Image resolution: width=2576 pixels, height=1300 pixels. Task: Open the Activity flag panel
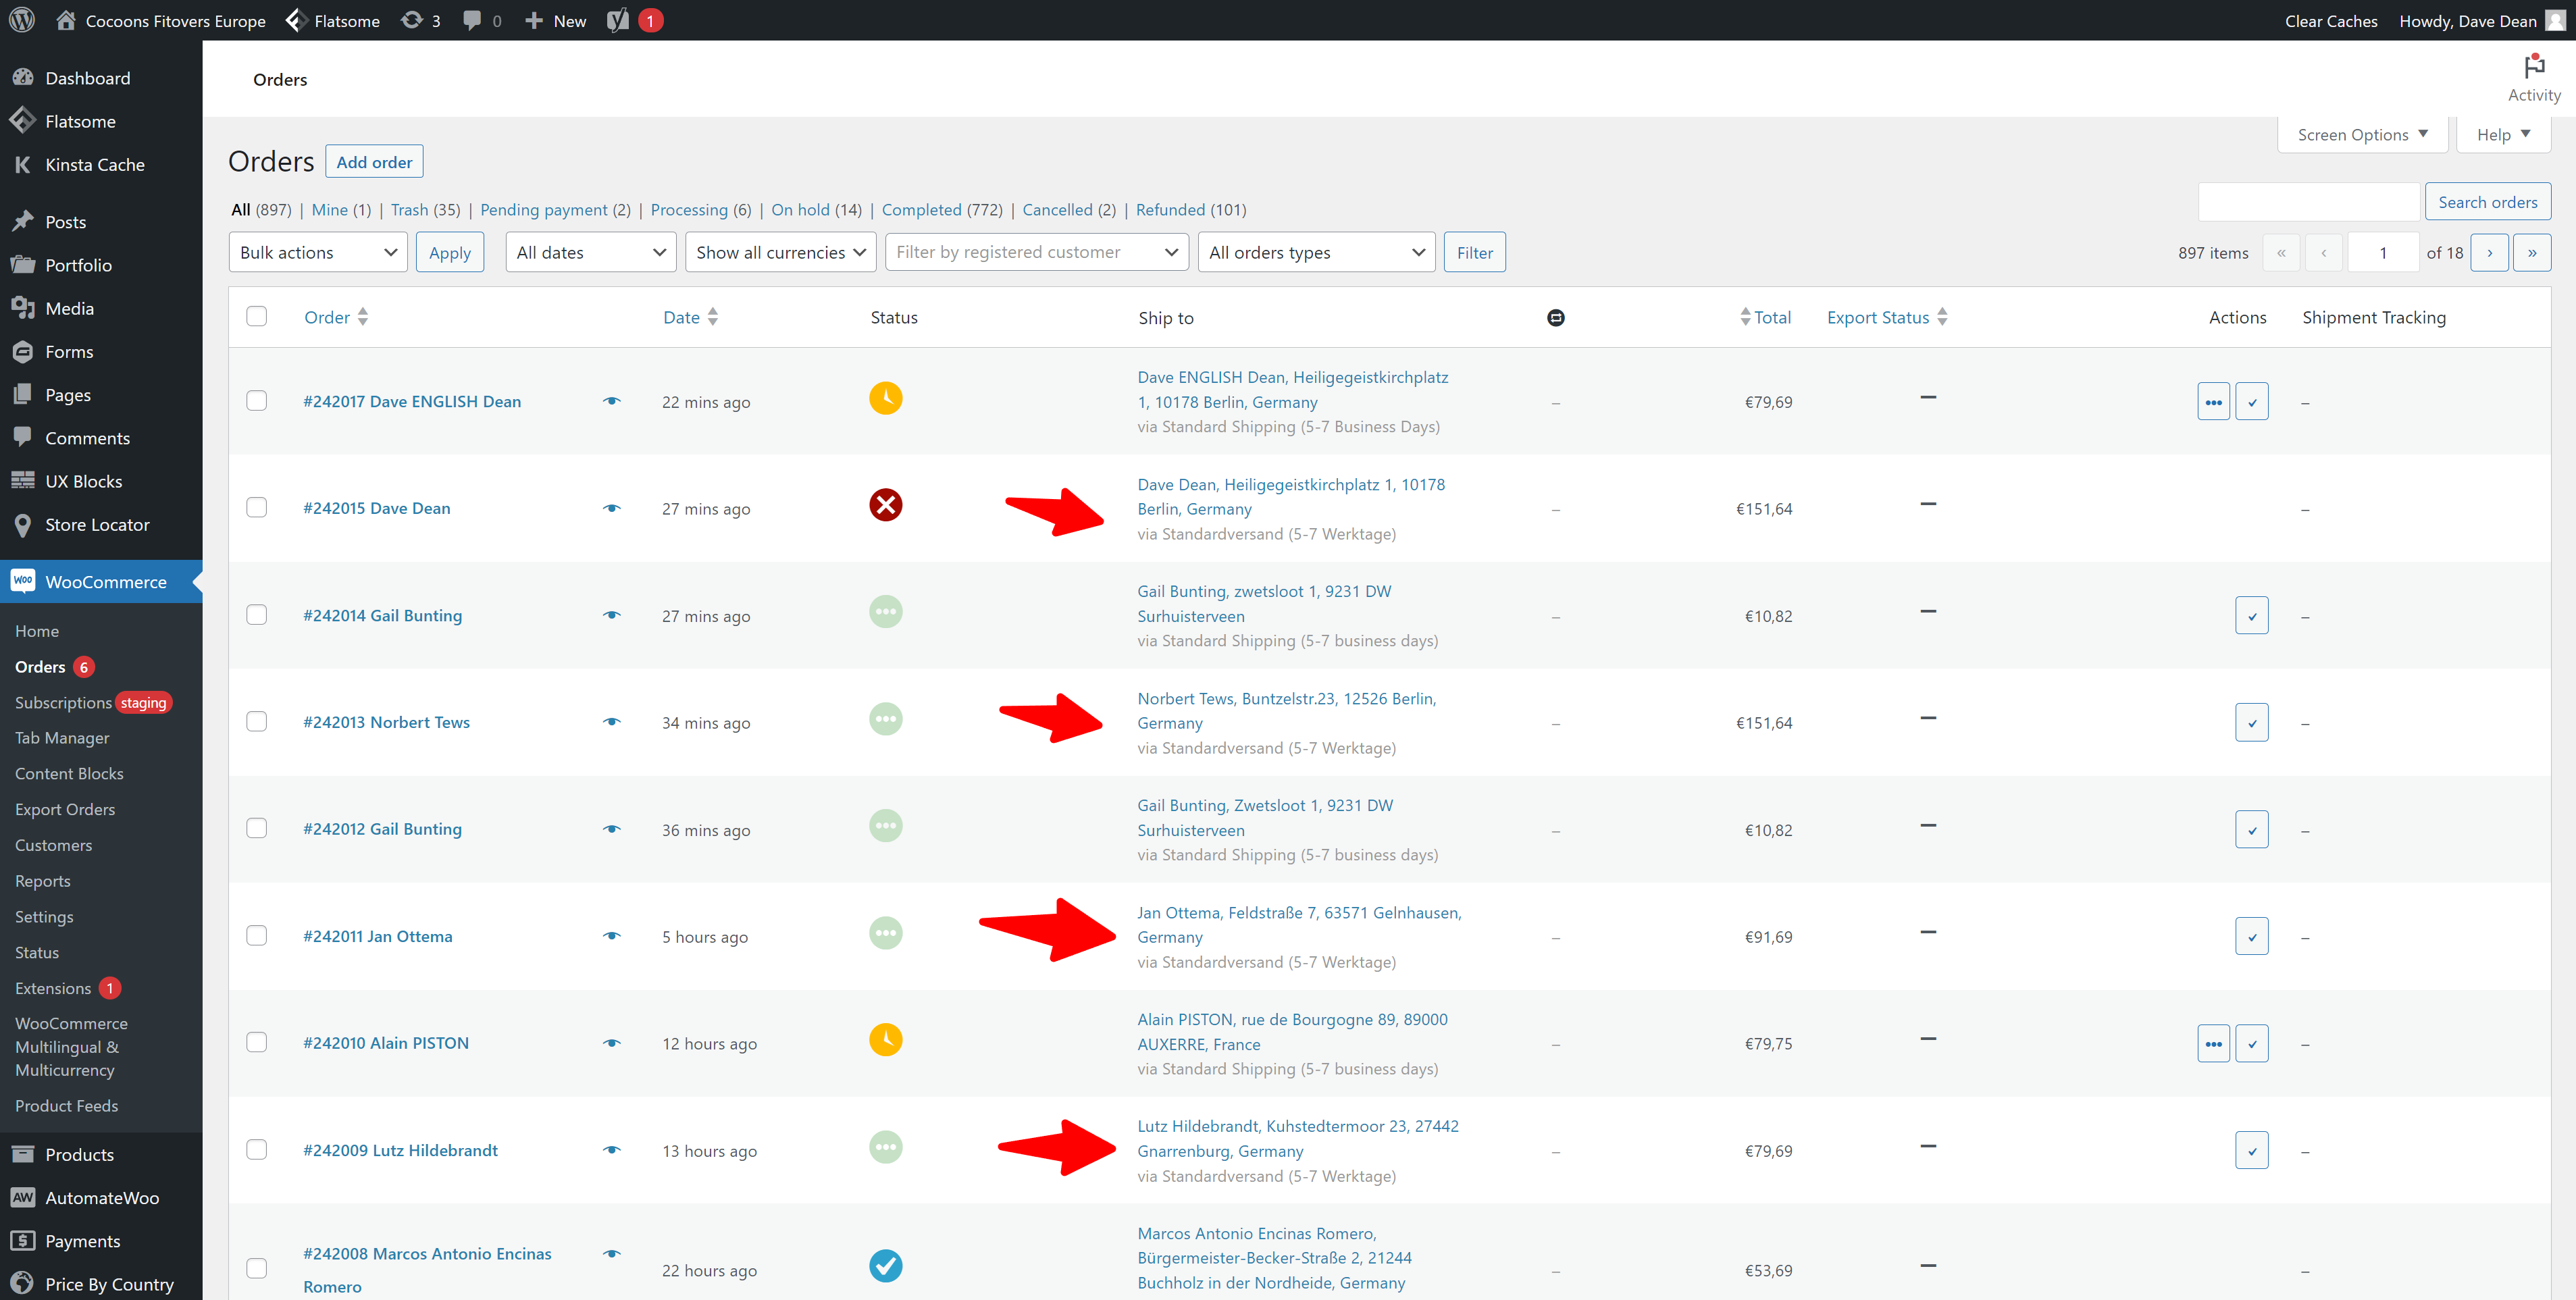2533,78
